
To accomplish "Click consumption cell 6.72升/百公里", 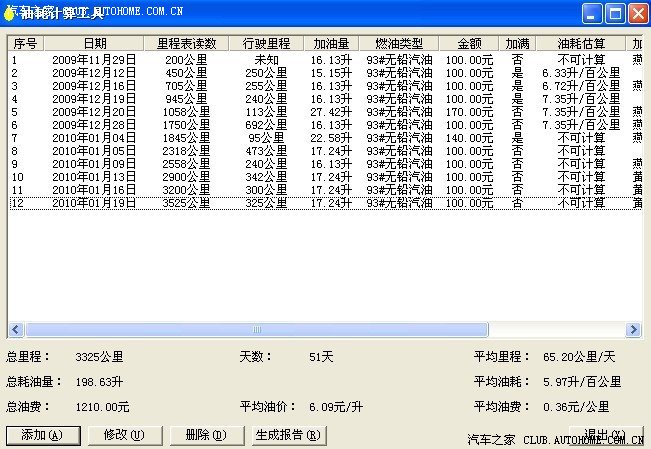I will (x=581, y=86).
